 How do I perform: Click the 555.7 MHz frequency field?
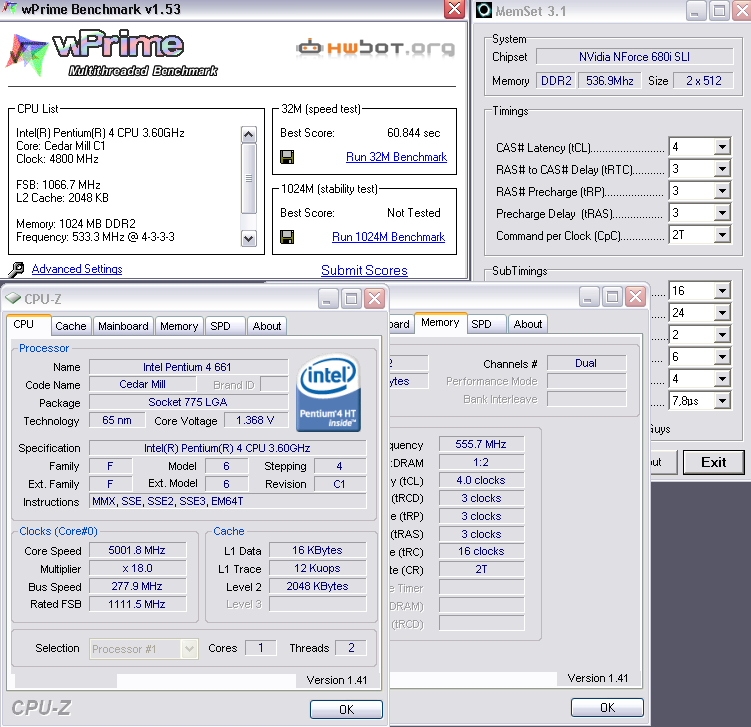pos(481,444)
